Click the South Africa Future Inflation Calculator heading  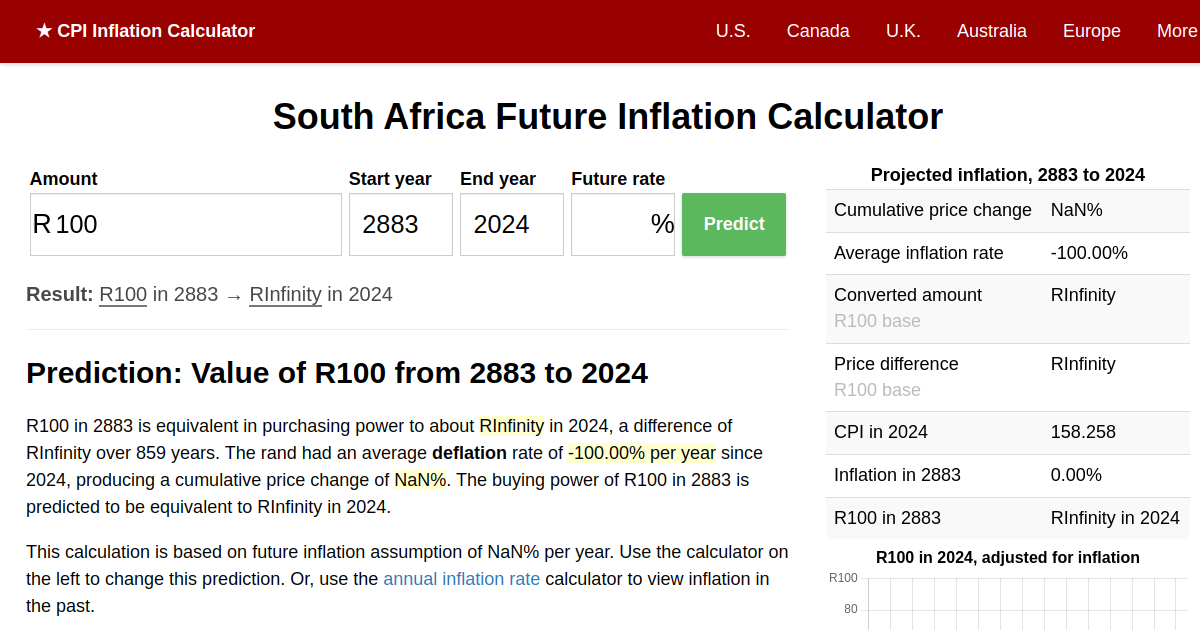coord(608,117)
